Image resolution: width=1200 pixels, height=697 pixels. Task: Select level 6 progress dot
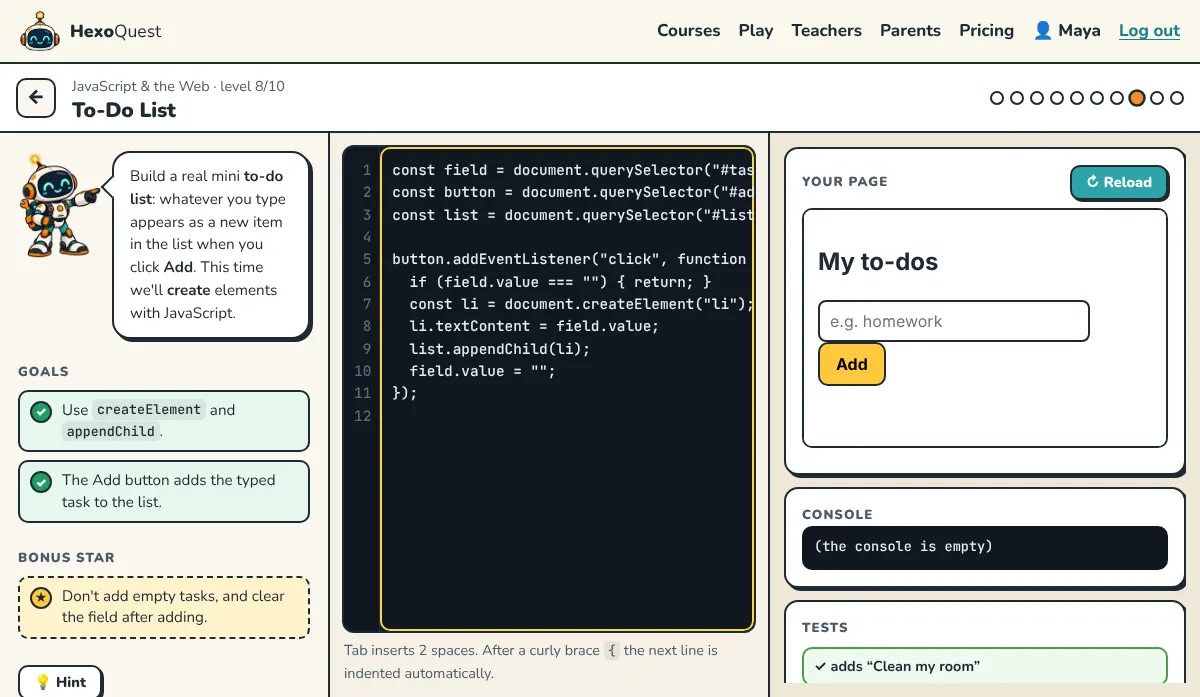[x=1097, y=98]
